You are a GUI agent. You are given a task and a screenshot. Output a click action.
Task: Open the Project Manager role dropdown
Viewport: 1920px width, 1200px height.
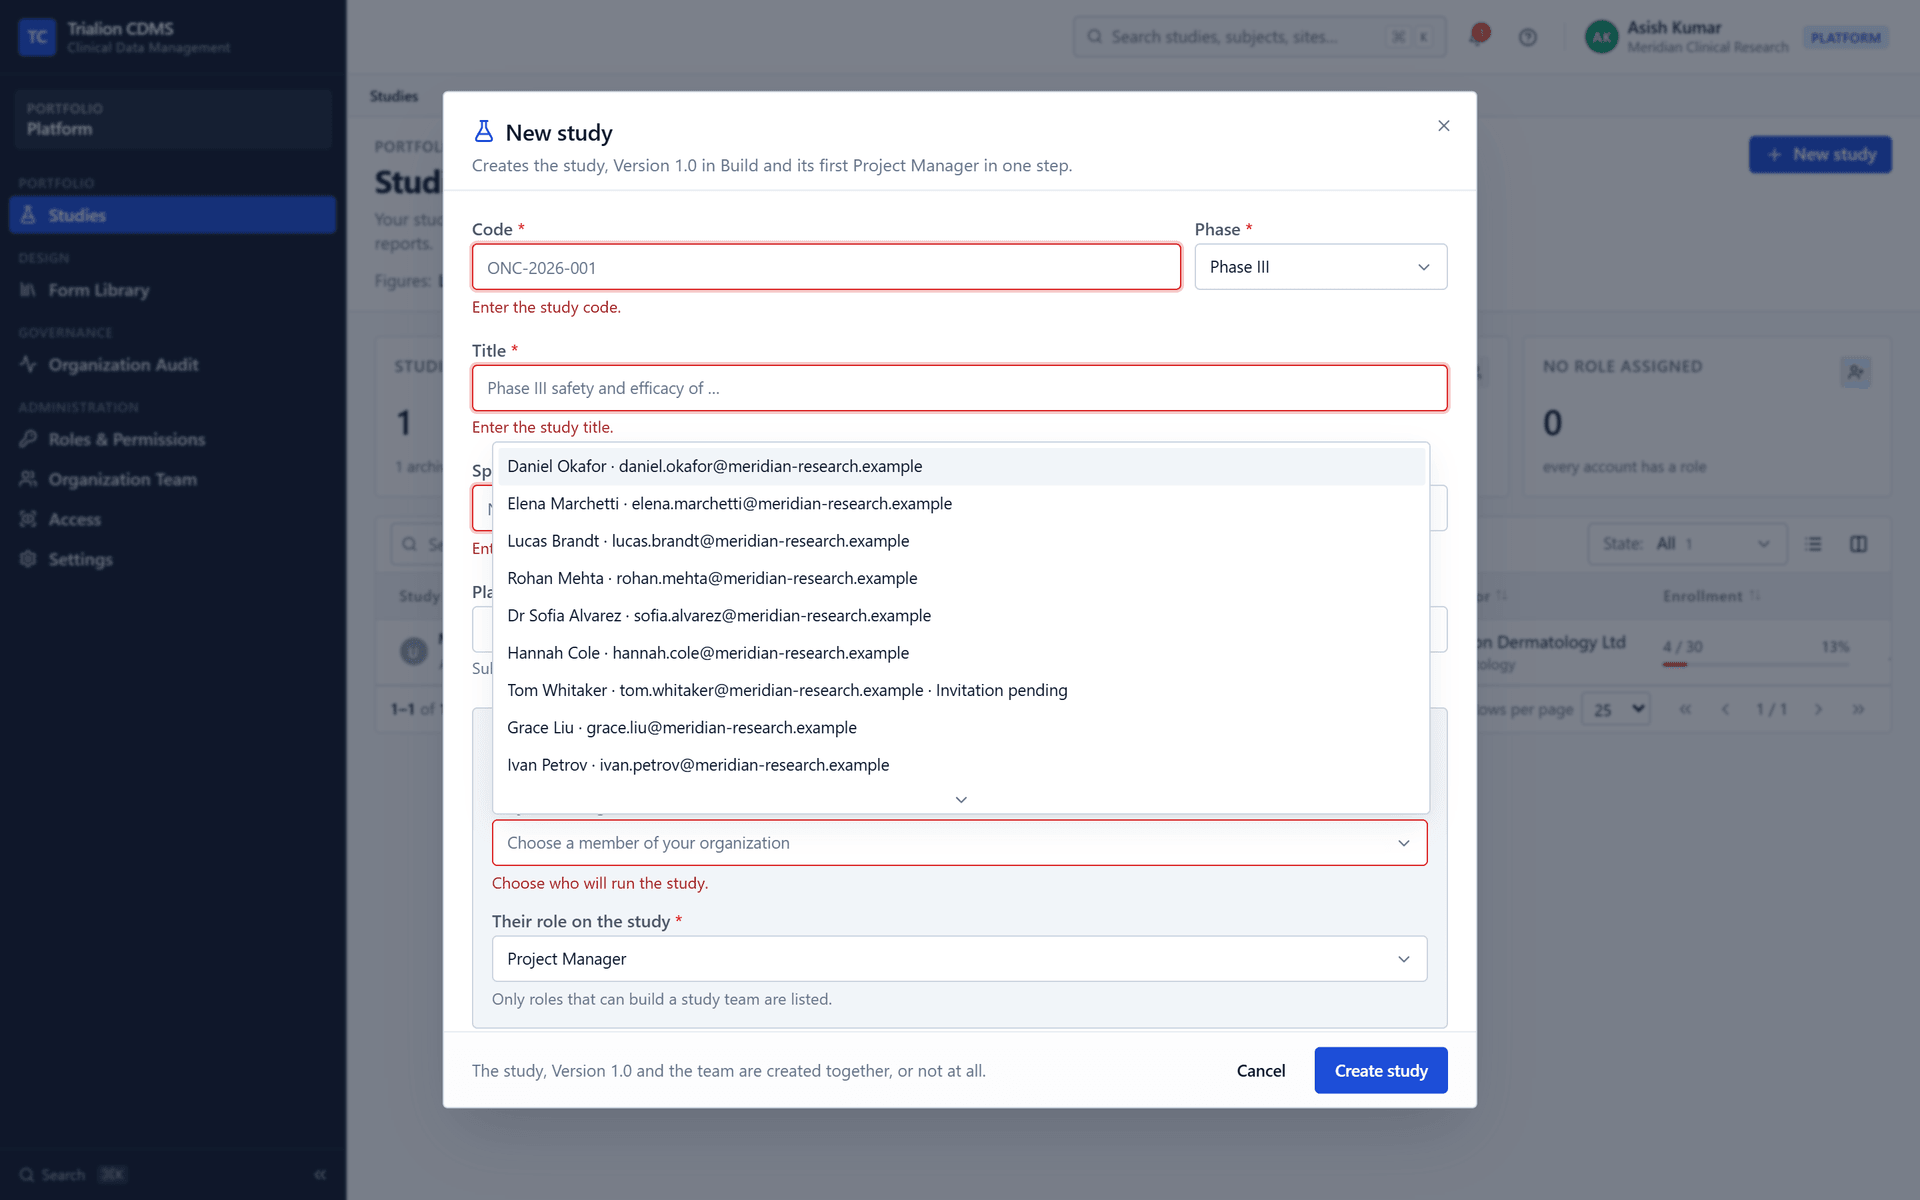click(959, 959)
